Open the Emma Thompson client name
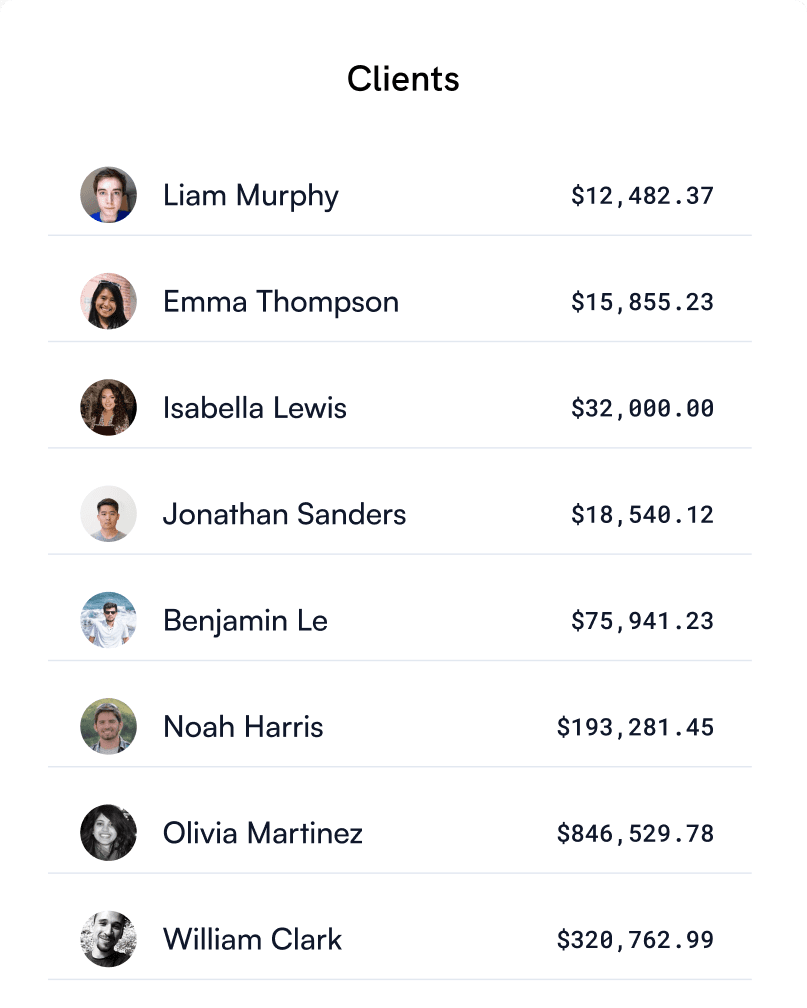Screen dimensions: 807x1008 (281, 301)
